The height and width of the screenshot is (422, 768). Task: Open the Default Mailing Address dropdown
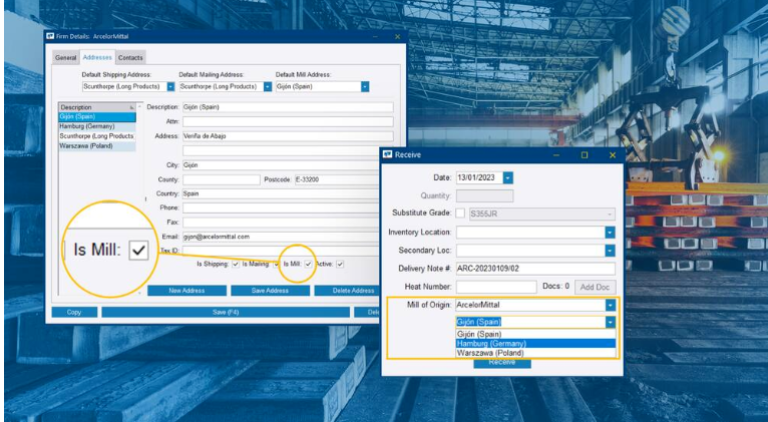[267, 87]
